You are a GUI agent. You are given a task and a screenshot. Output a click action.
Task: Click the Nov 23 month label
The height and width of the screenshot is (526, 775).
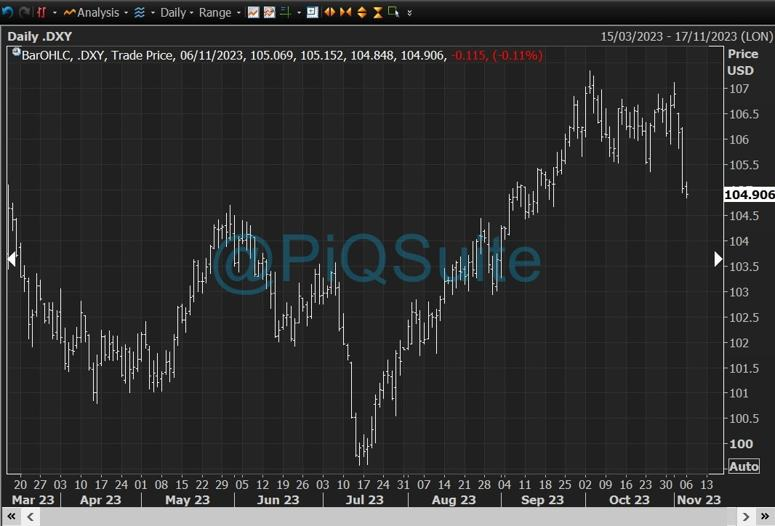(699, 500)
